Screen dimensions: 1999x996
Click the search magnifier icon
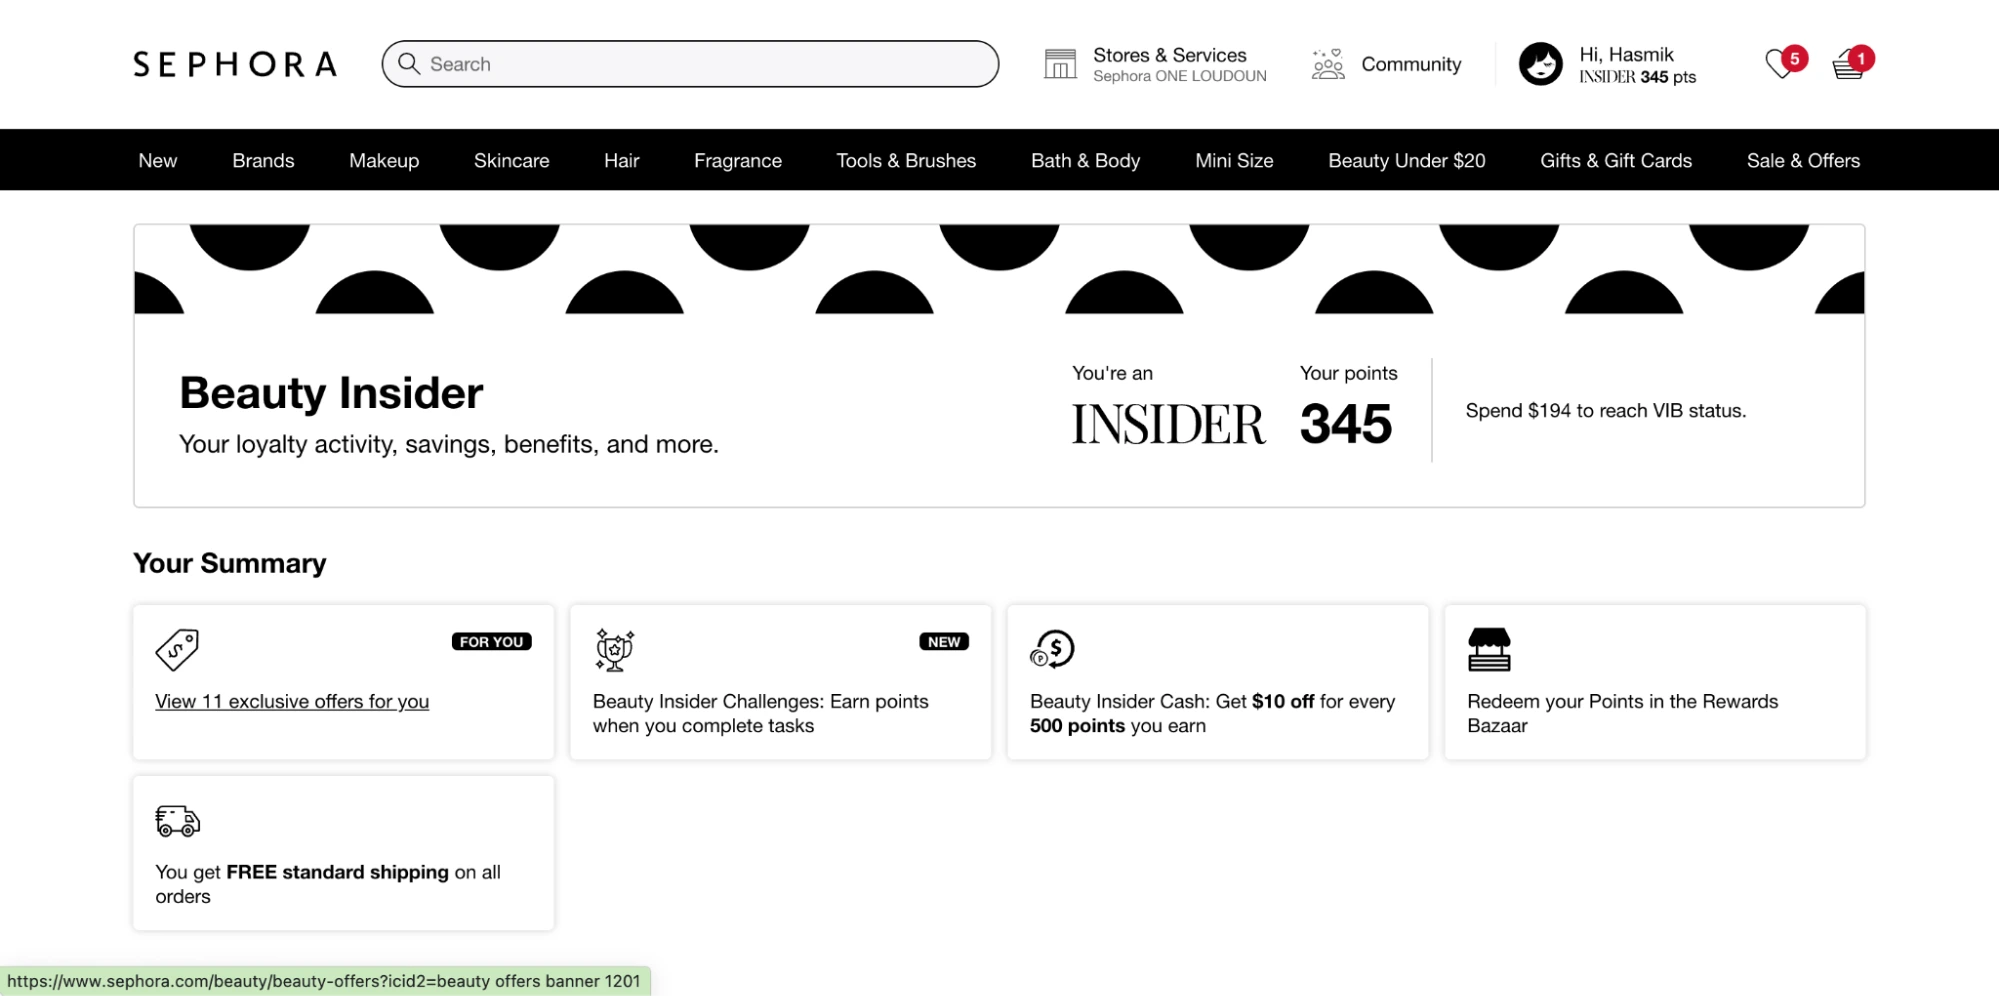point(408,64)
